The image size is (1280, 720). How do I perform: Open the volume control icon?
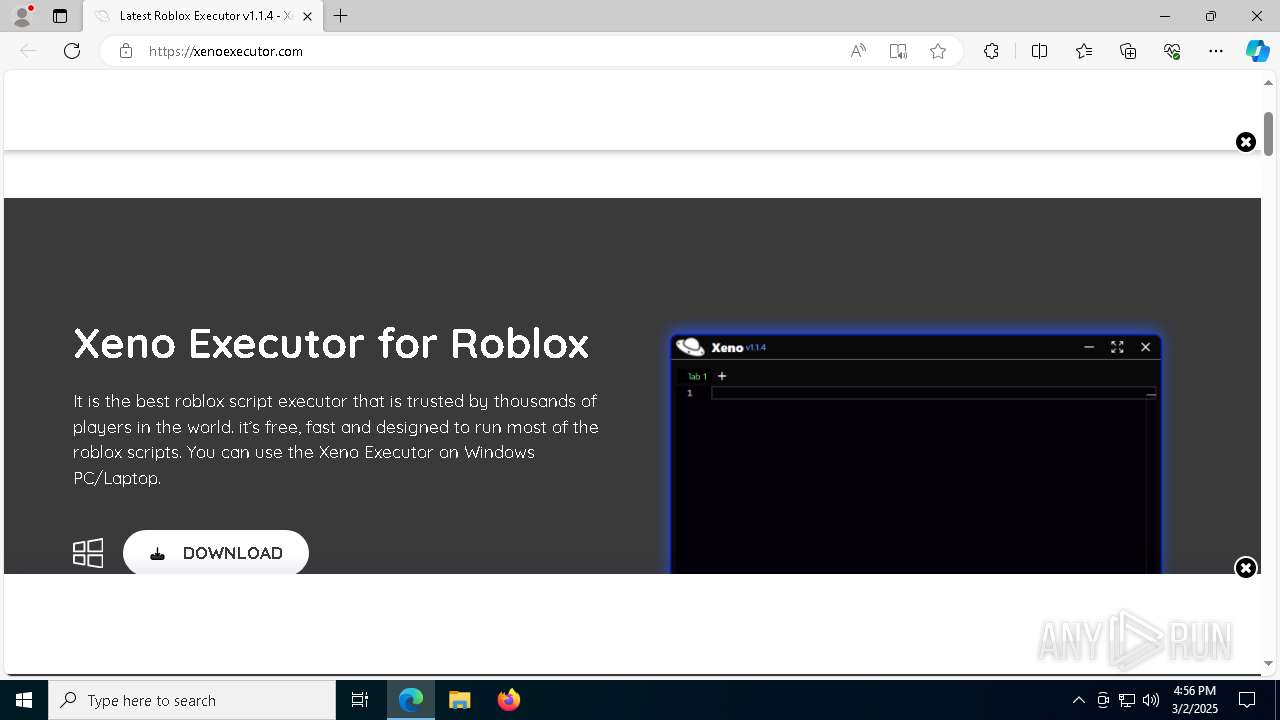click(1150, 700)
